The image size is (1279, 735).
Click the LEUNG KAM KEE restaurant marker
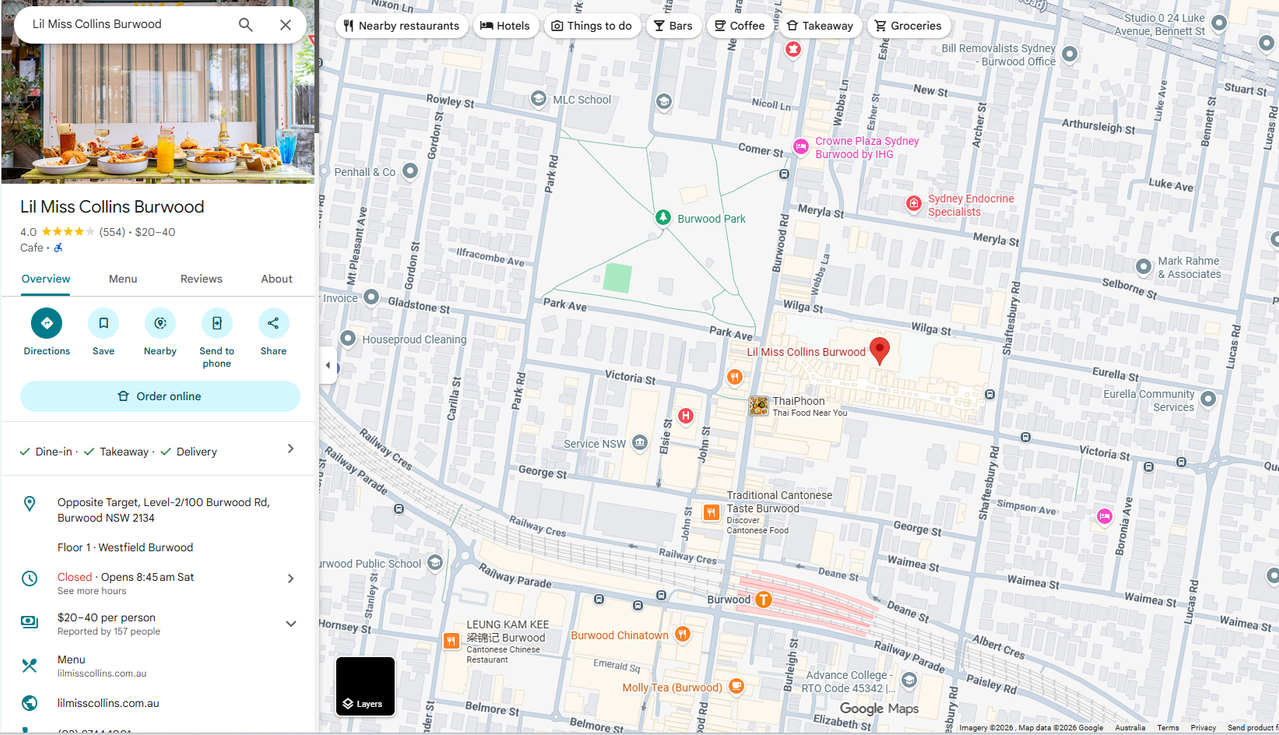pyautogui.click(x=451, y=640)
